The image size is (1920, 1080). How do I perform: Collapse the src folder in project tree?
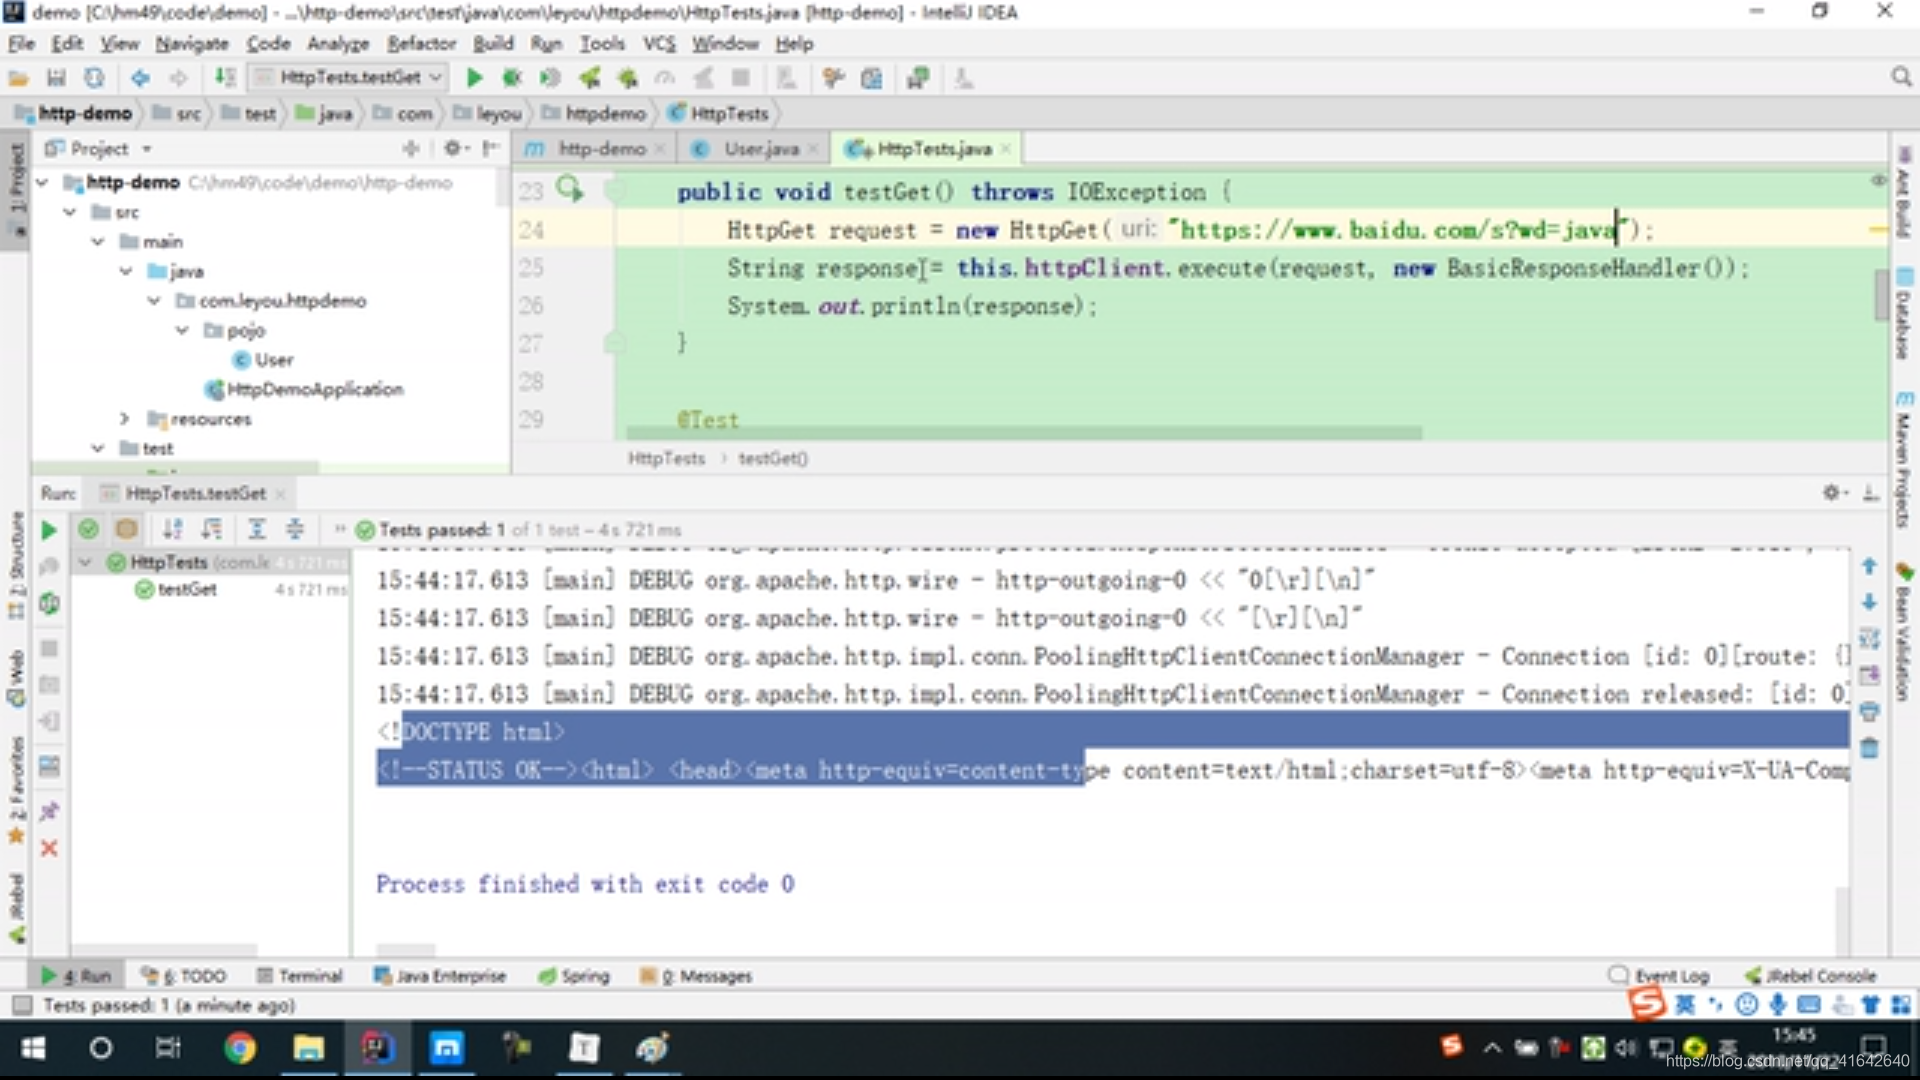[70, 212]
